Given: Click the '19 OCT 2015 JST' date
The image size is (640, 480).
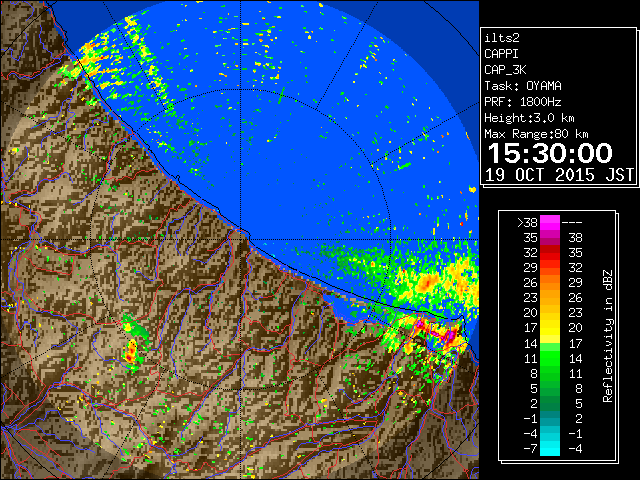Looking at the screenshot, I should coord(559,175).
